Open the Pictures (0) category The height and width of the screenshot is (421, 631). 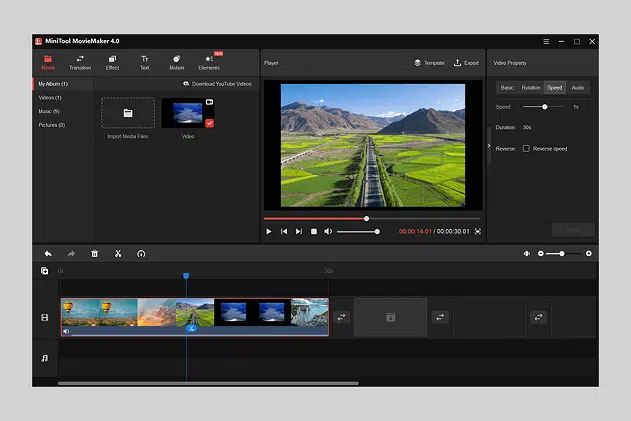point(51,125)
